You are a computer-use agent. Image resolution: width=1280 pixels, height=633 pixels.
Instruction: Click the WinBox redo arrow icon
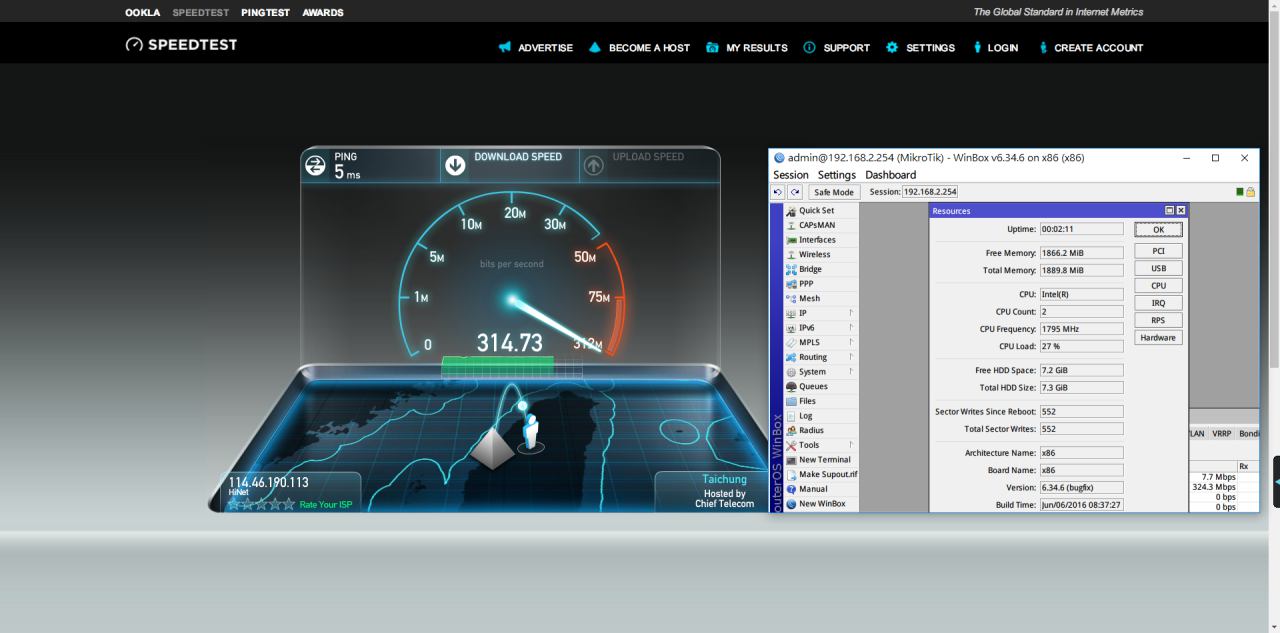point(795,192)
